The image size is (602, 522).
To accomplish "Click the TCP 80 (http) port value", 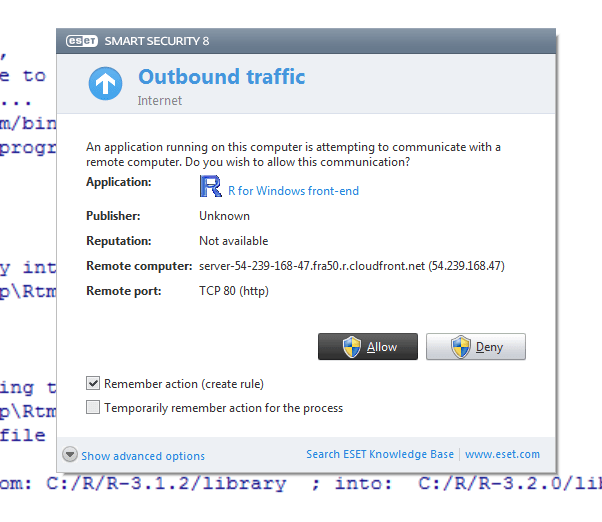I will (x=234, y=291).
